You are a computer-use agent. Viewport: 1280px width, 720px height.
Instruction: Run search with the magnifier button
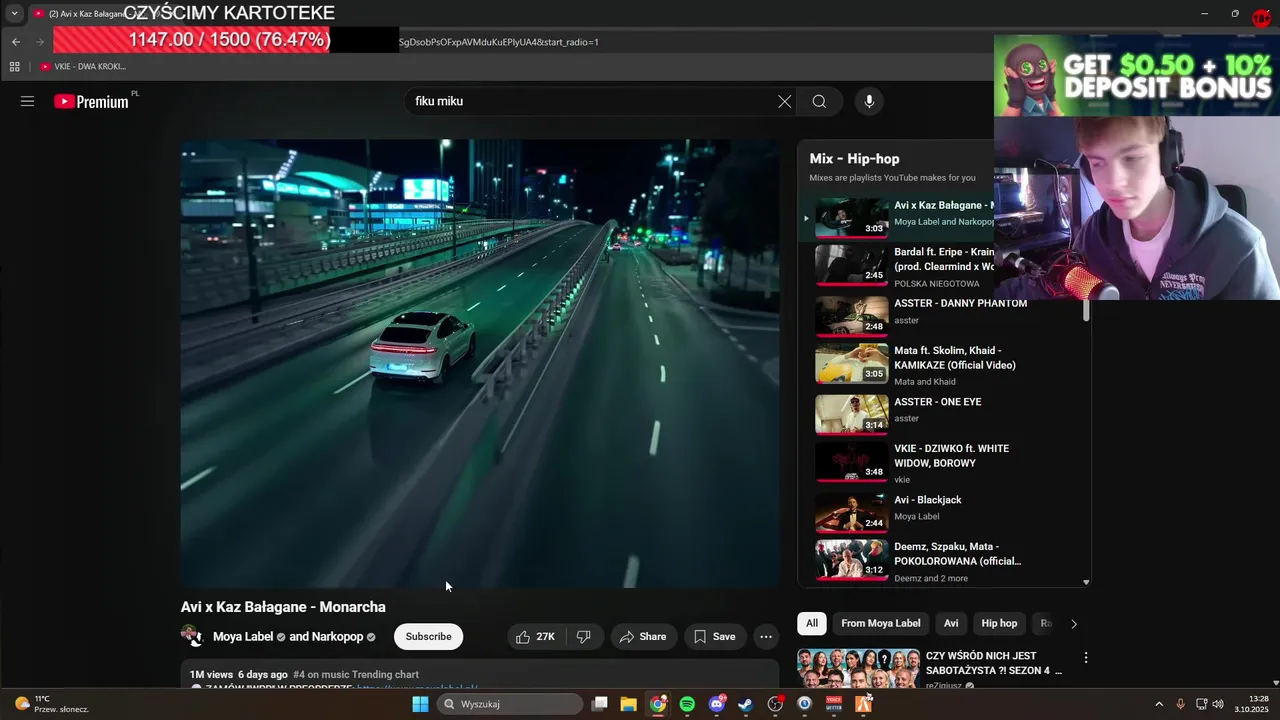(819, 101)
